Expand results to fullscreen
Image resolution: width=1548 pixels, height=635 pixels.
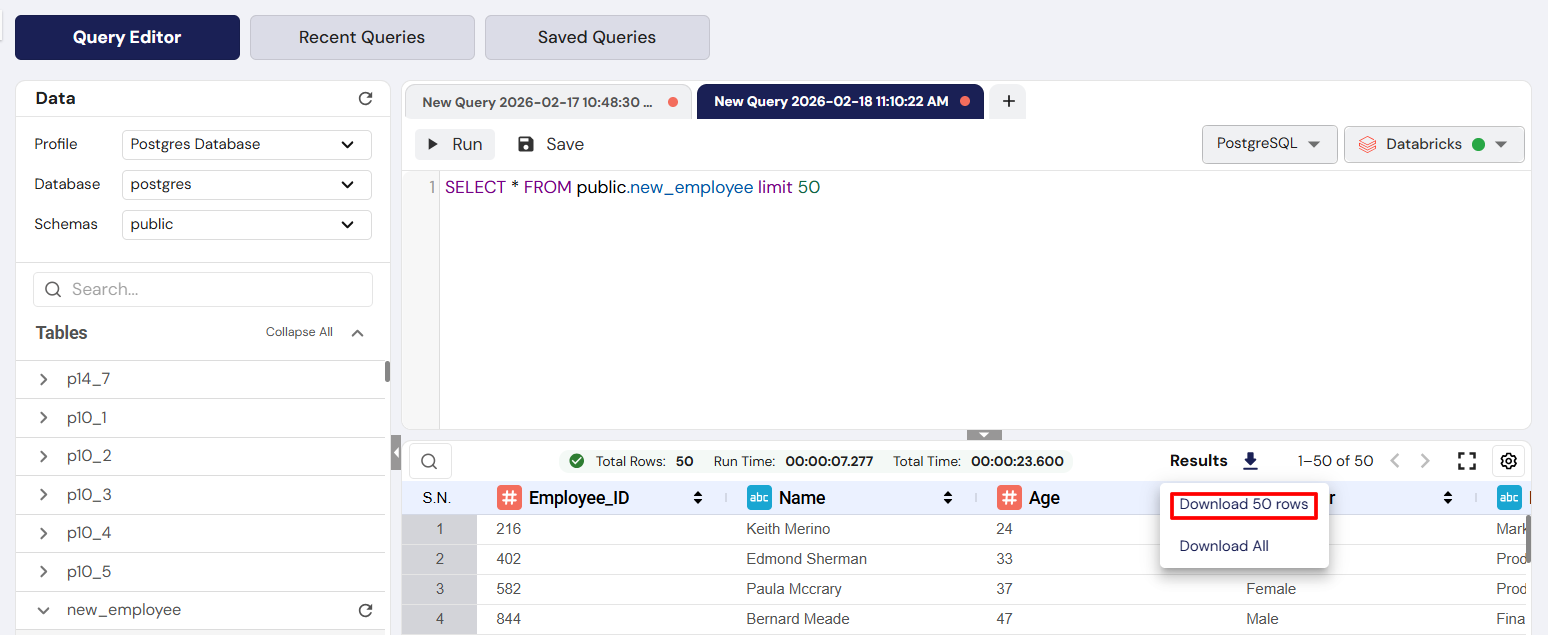click(1466, 461)
